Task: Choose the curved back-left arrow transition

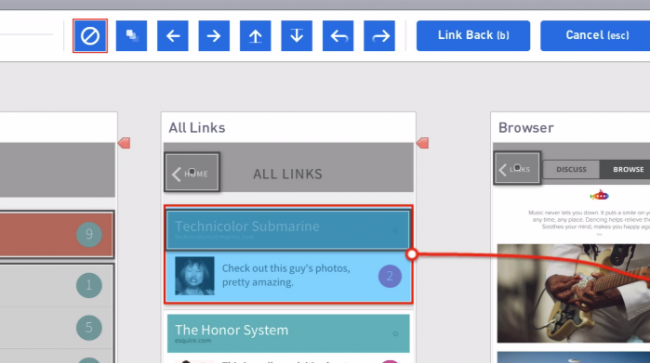Action: [x=338, y=36]
